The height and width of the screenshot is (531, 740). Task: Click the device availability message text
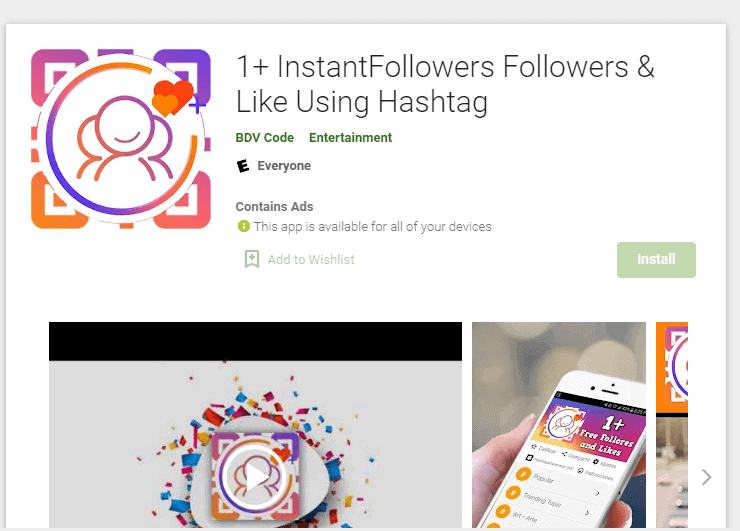(372, 227)
